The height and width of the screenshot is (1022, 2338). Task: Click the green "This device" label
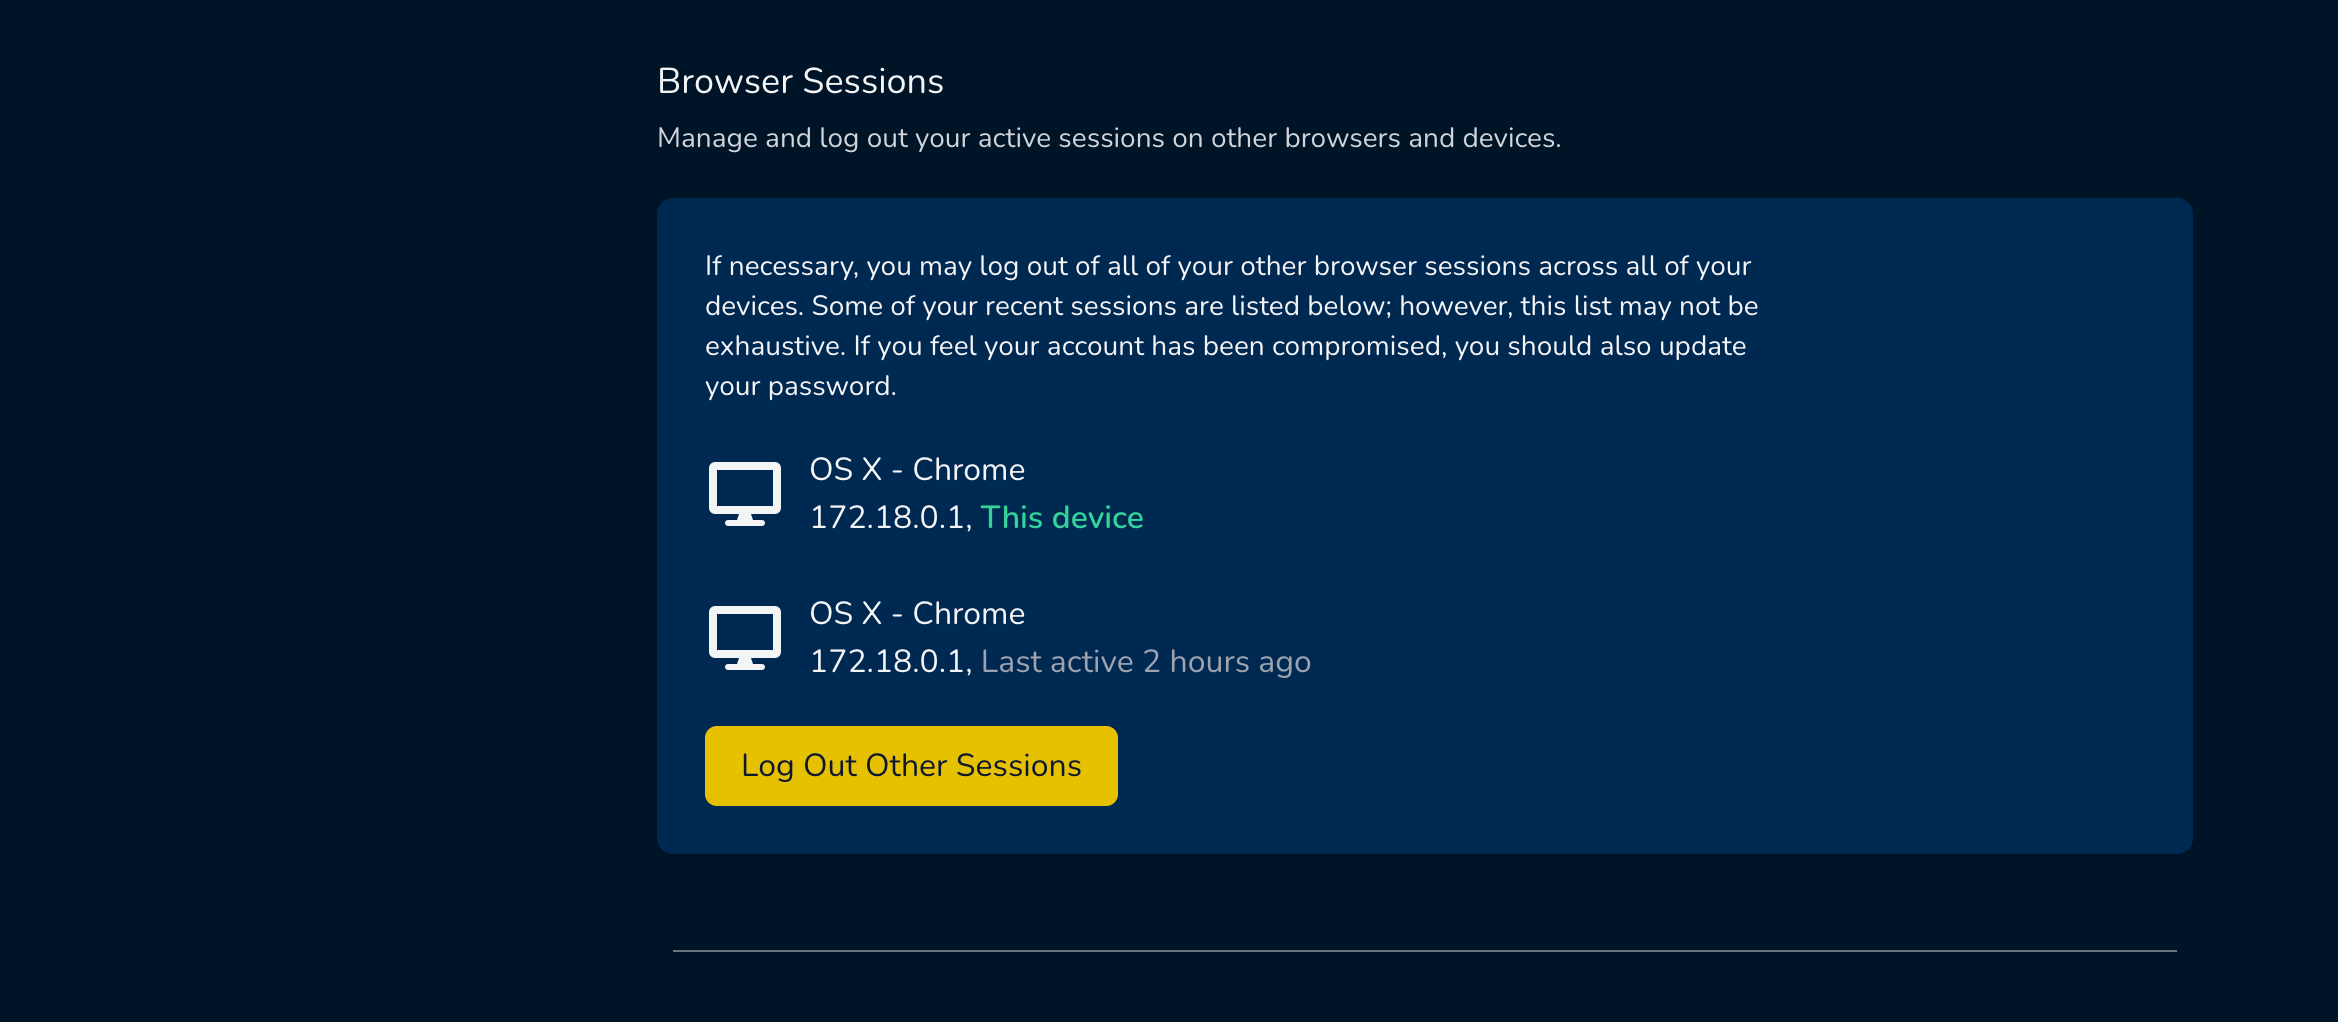coord(1061,517)
